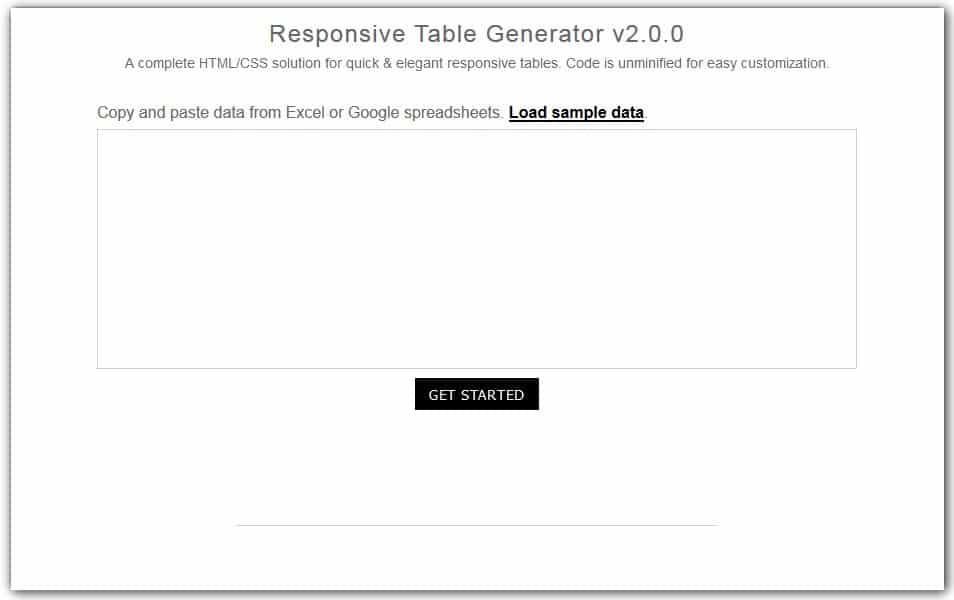Click the horizontal divider near the bottom
This screenshot has width=954, height=600.
click(476, 524)
